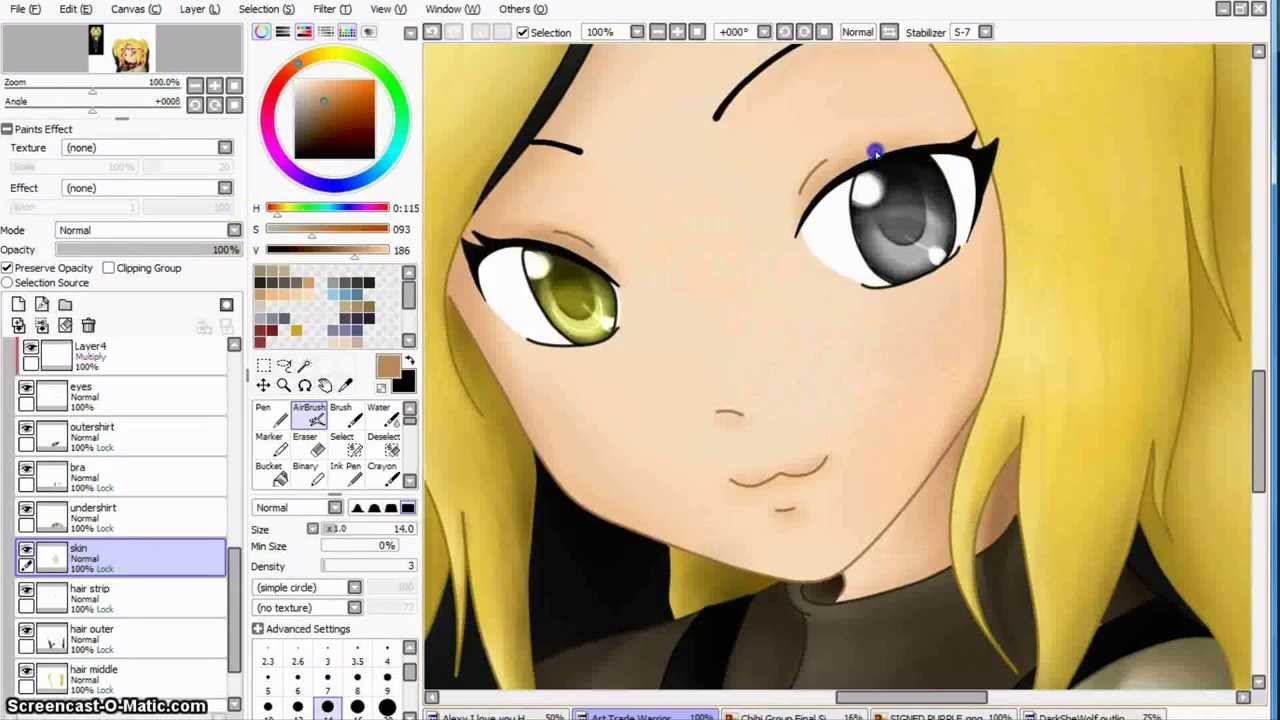Click the Hue slider bar

click(327, 208)
